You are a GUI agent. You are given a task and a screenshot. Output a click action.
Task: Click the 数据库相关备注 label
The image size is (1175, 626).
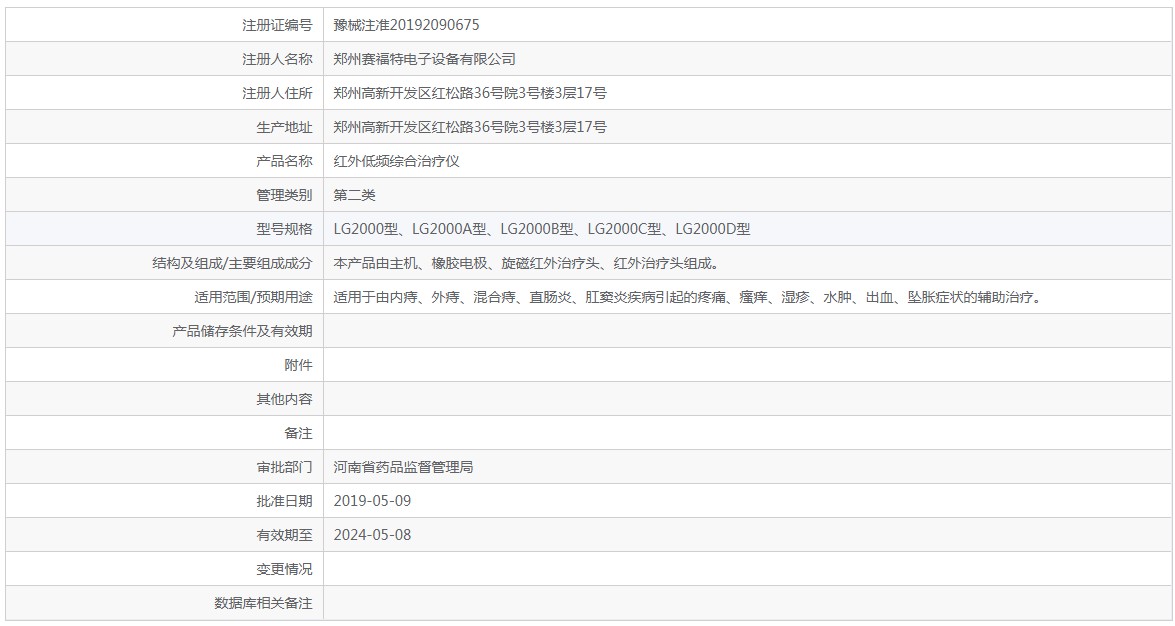263,604
